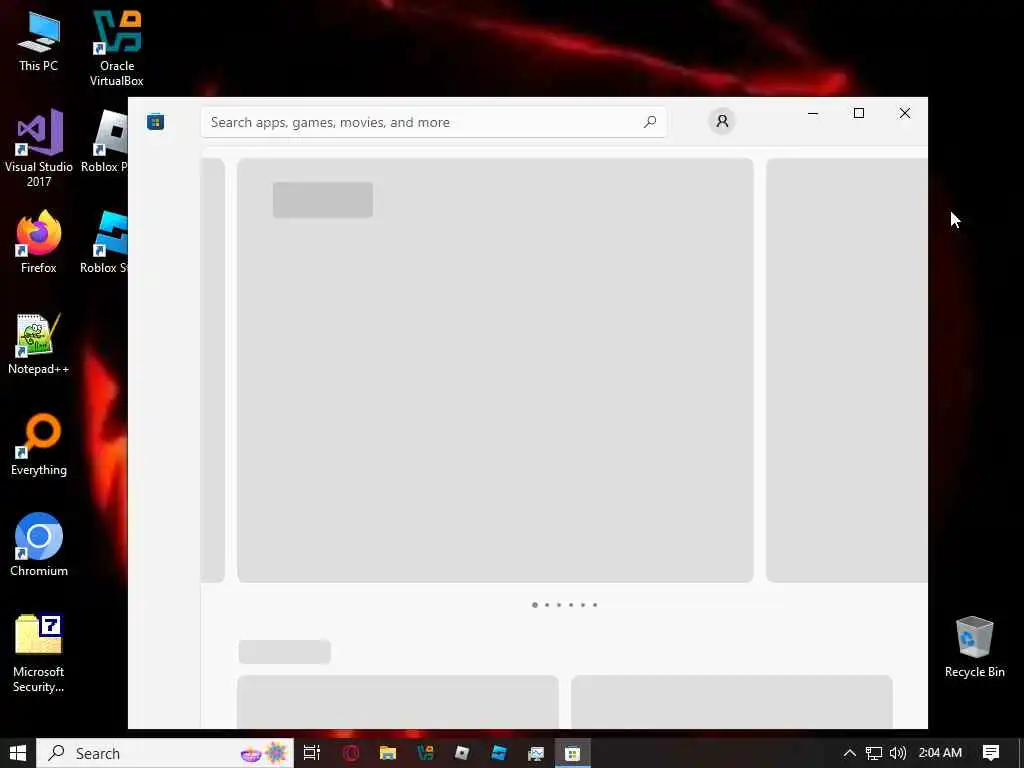Image resolution: width=1024 pixels, height=768 pixels.
Task: Open Roblox Studio from taskbar
Action: (499, 753)
